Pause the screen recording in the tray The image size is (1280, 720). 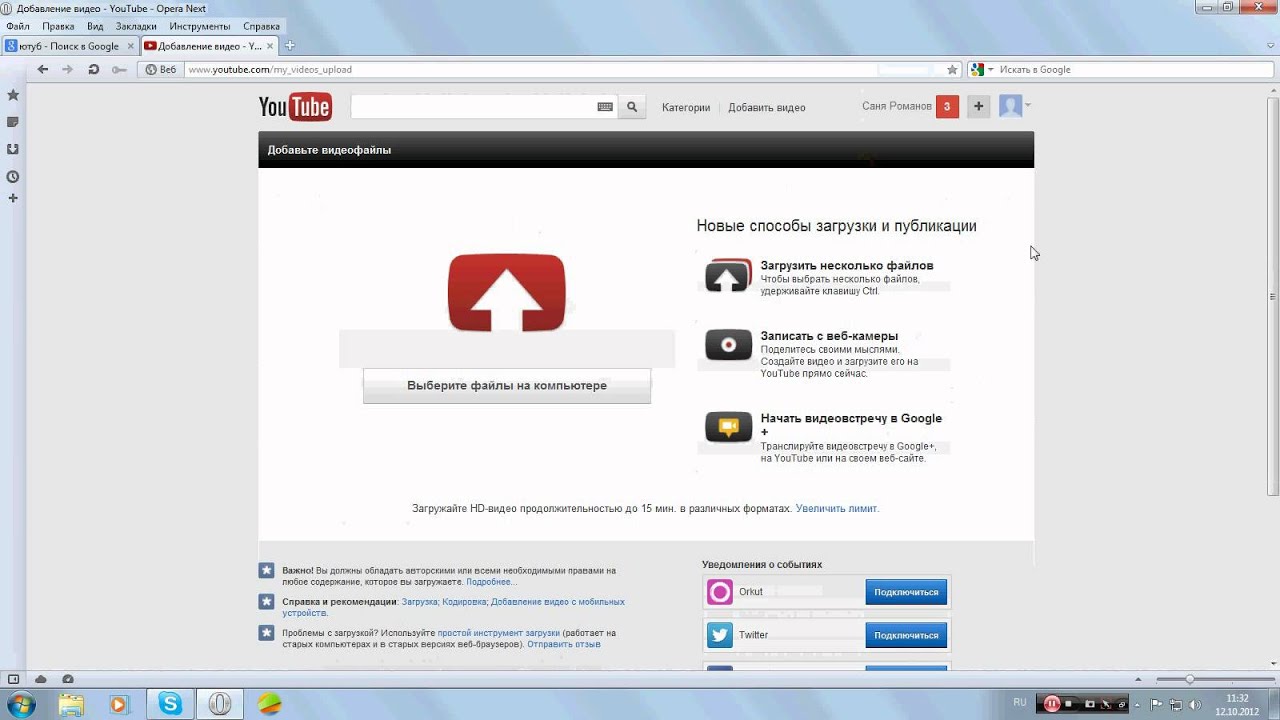(1052, 704)
